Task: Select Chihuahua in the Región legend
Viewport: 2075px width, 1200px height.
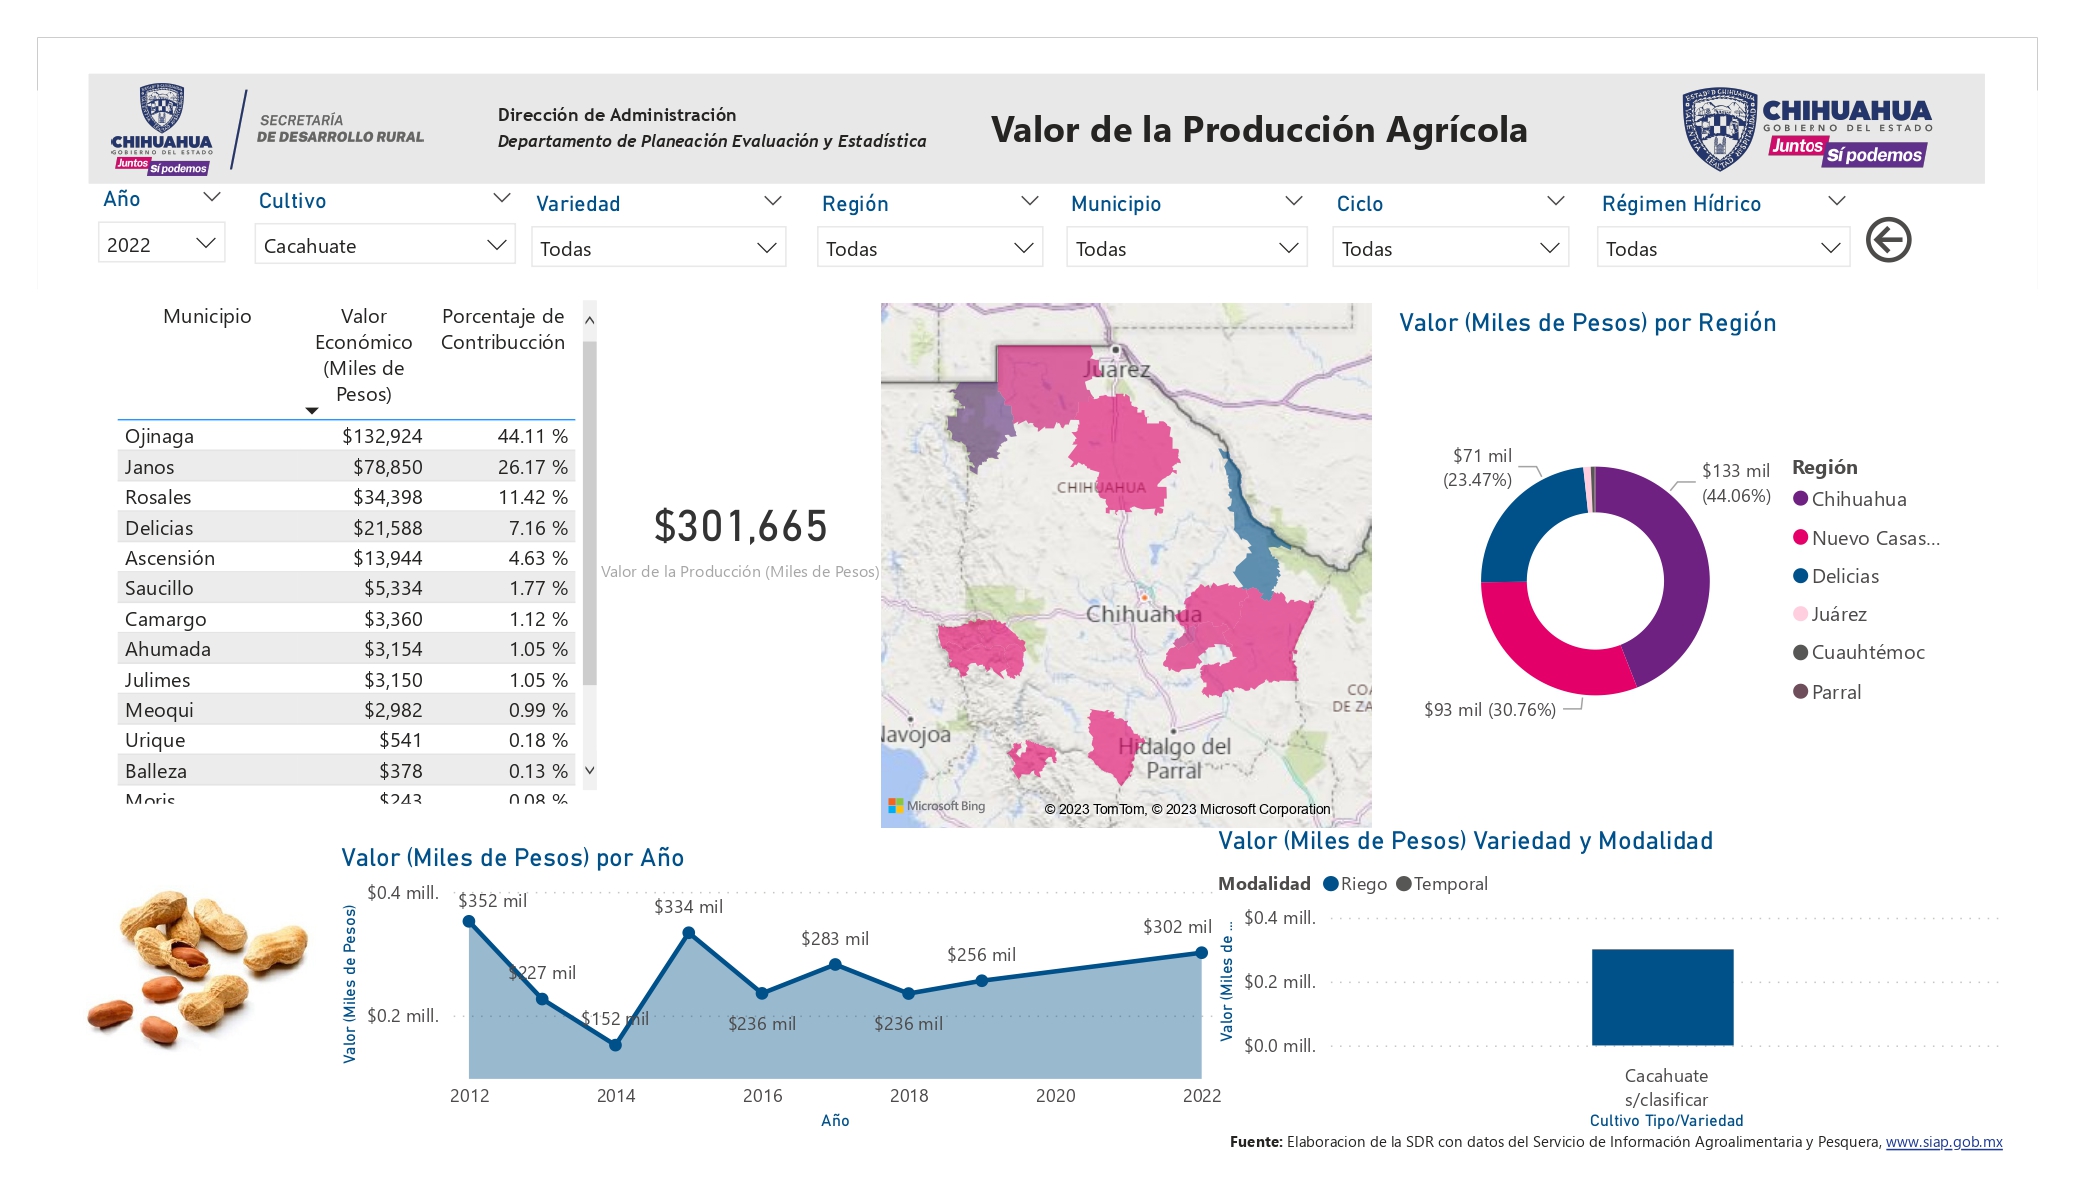Action: click(x=1850, y=499)
